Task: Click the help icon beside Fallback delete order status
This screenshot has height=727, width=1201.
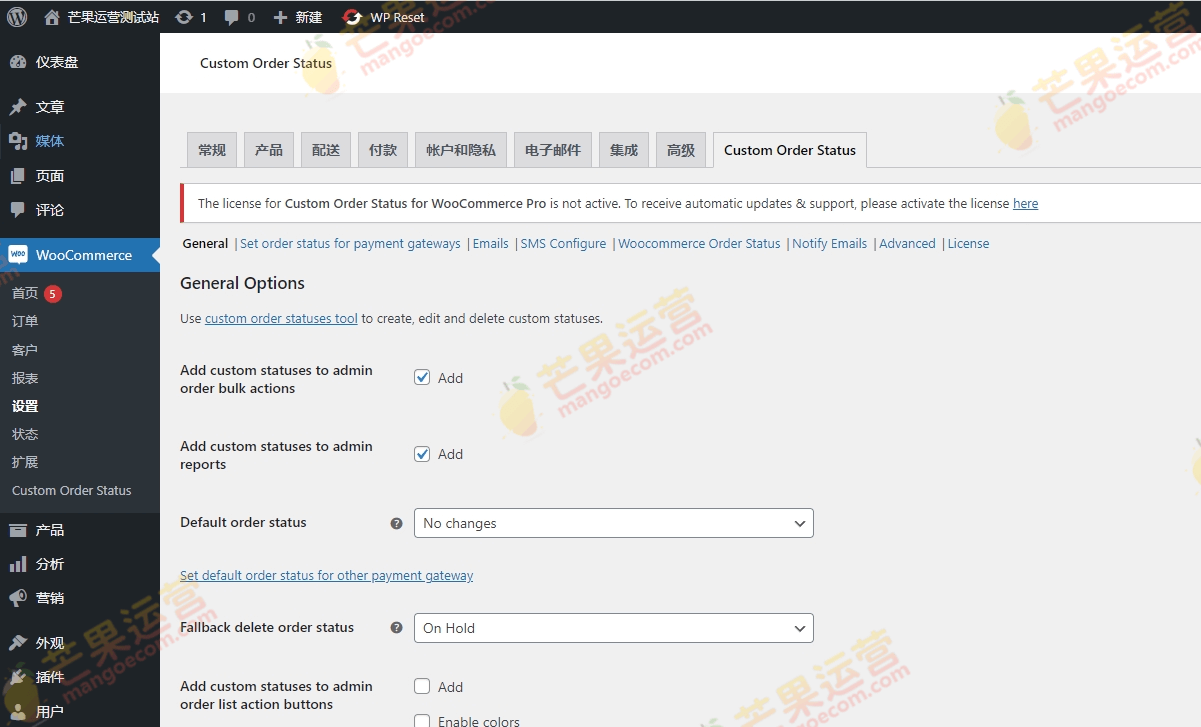Action: (396, 628)
